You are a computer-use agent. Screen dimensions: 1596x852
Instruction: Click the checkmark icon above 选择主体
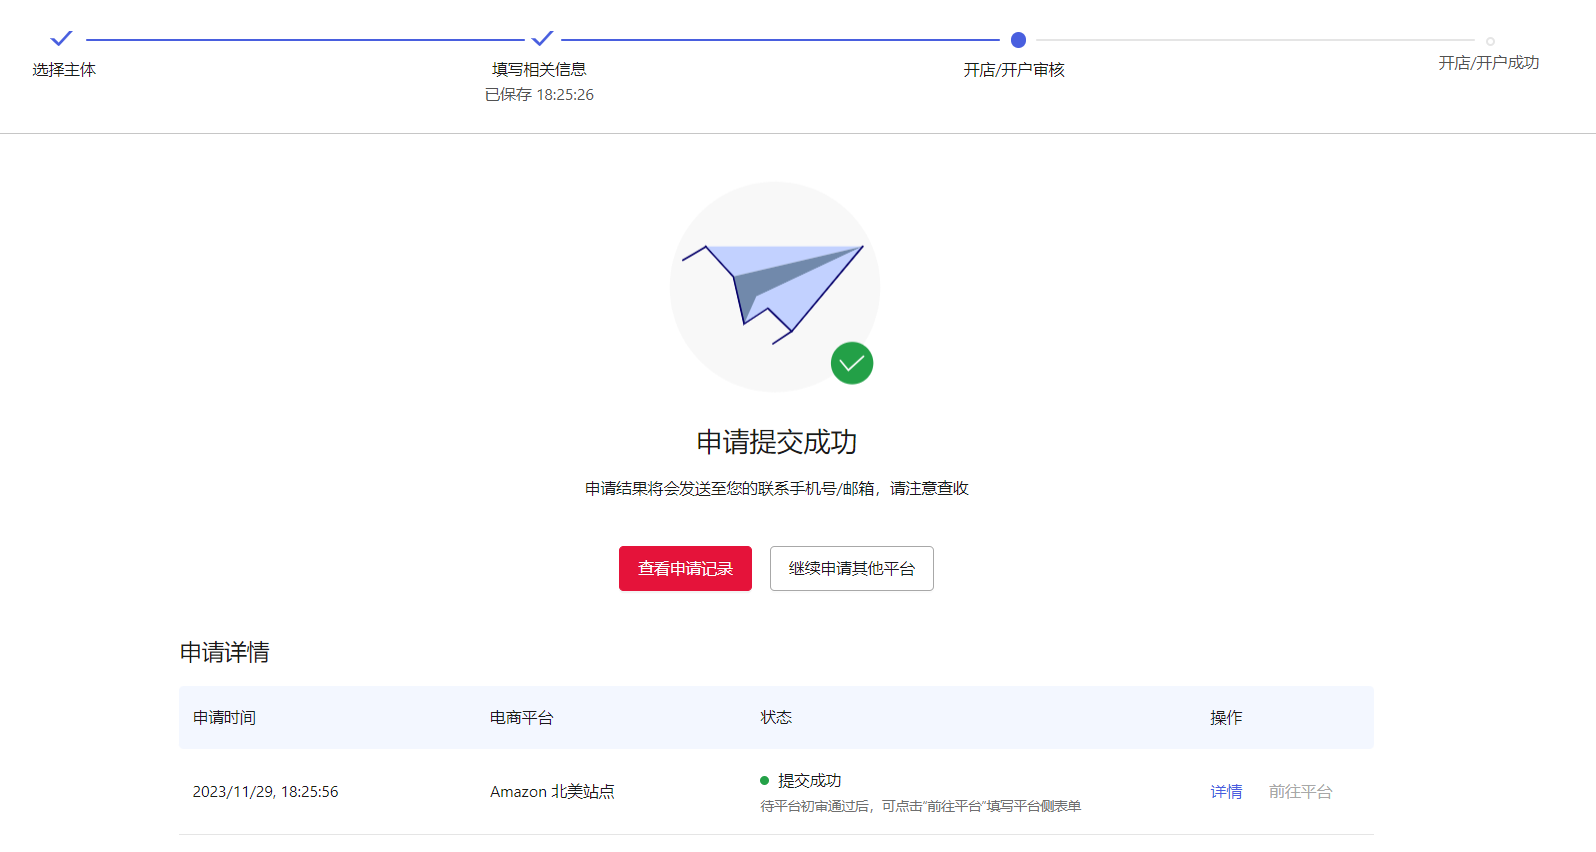(x=62, y=39)
